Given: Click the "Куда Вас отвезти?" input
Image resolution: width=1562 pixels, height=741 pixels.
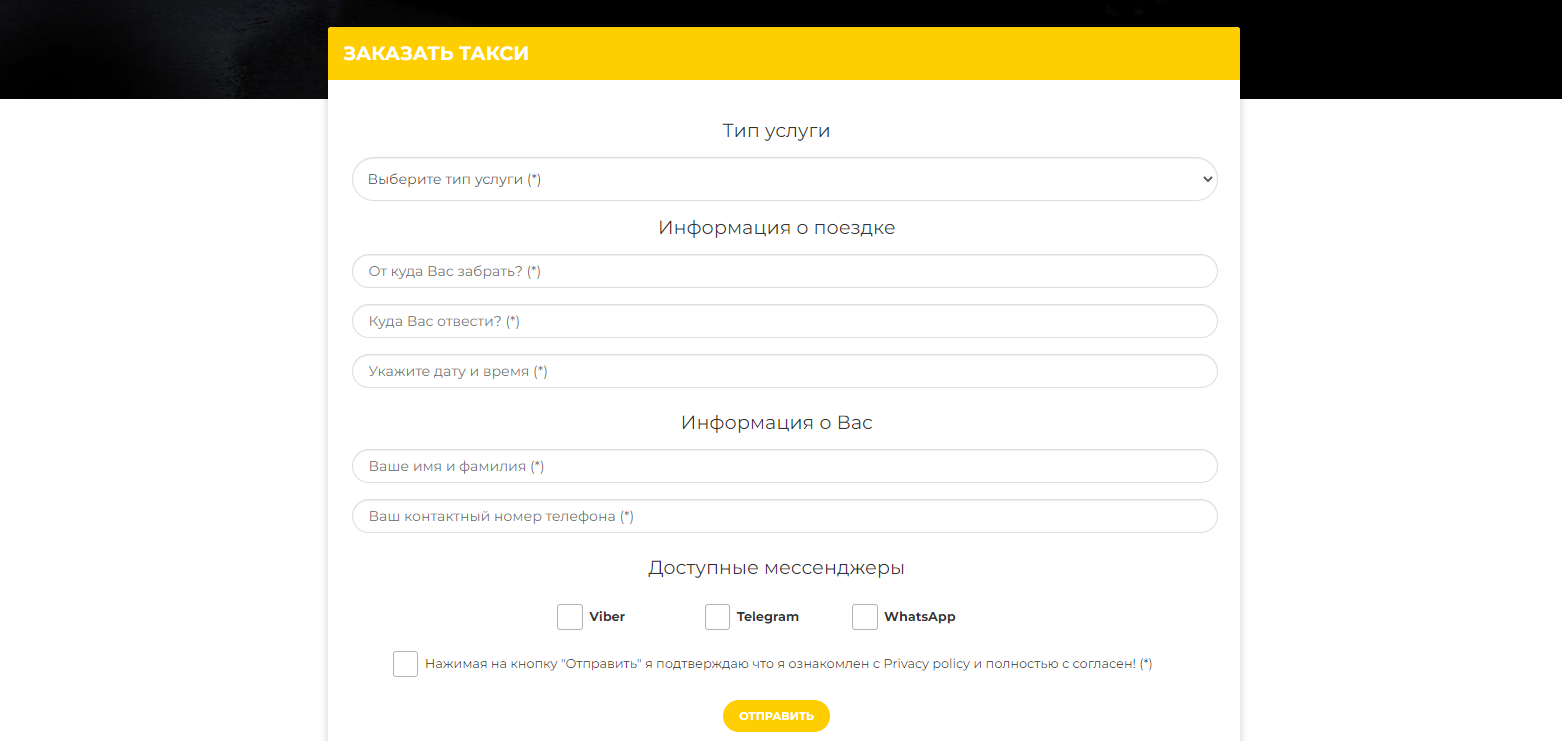Looking at the screenshot, I should click(783, 321).
